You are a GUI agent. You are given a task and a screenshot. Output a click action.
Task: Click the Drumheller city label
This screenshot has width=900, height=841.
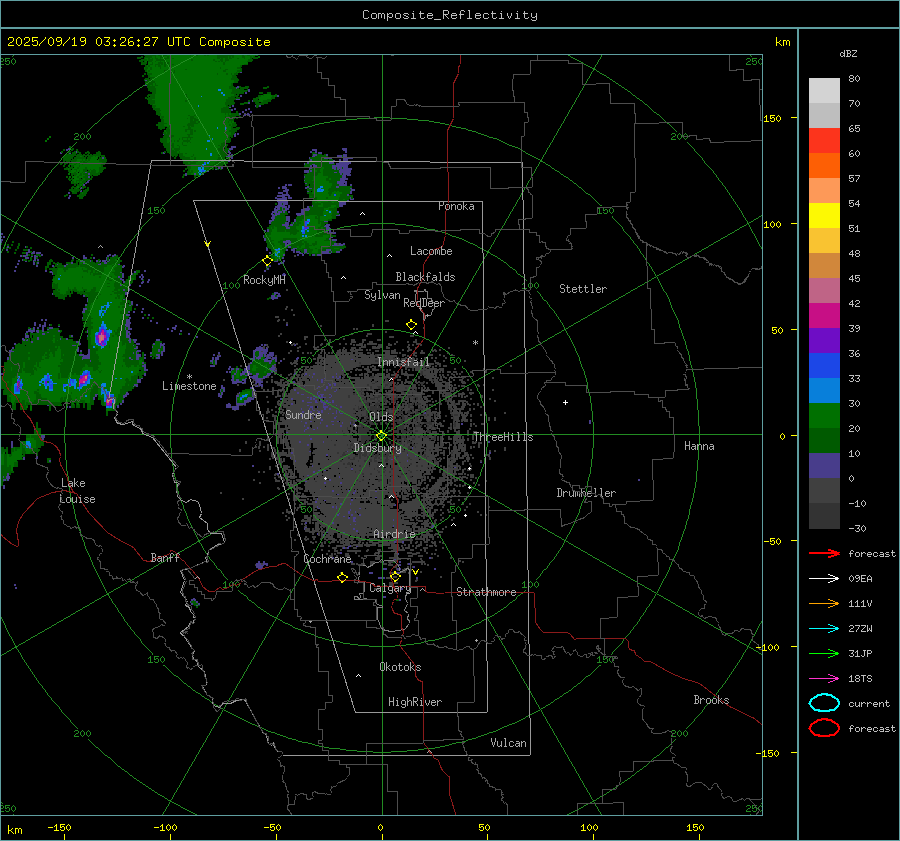click(586, 493)
